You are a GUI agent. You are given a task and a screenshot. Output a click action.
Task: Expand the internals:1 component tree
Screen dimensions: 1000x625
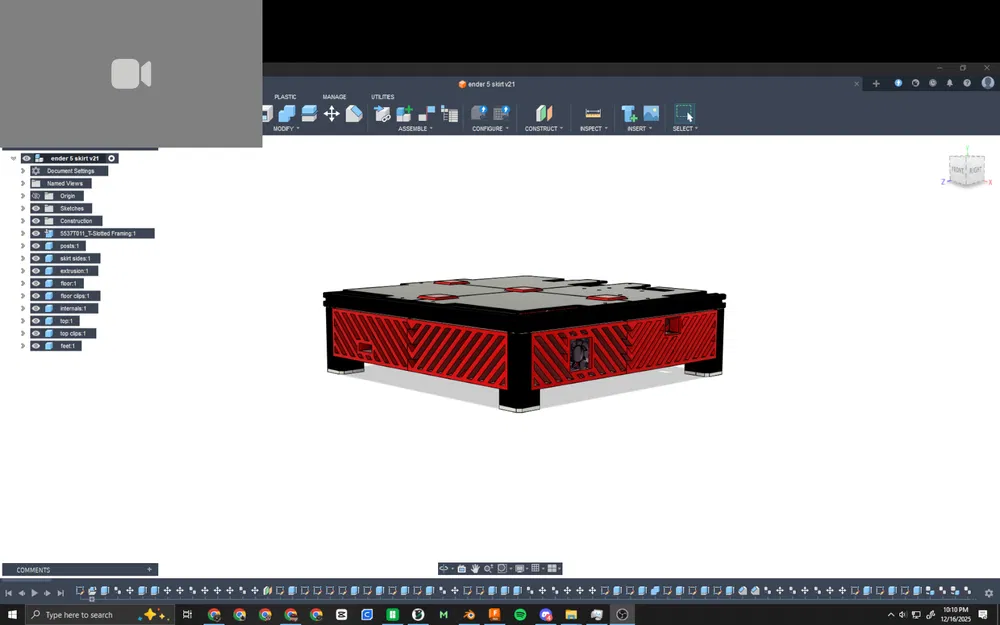click(22, 308)
